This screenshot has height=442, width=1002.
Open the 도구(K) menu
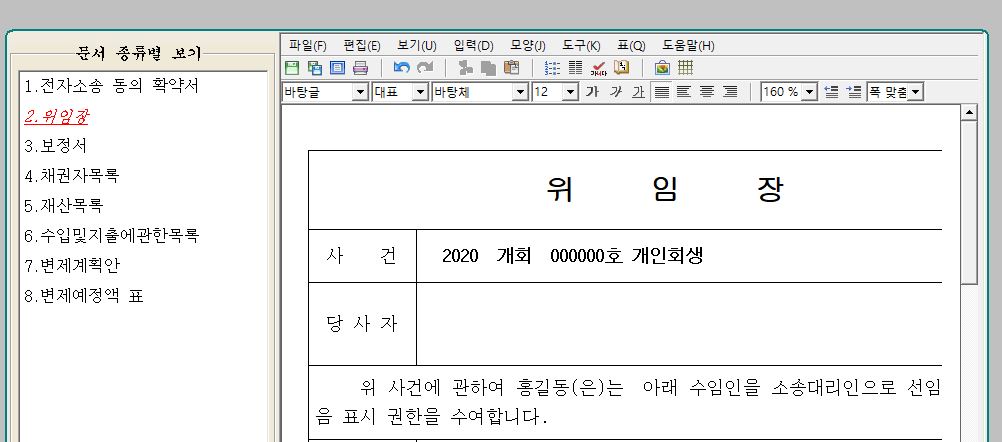[x=582, y=45]
